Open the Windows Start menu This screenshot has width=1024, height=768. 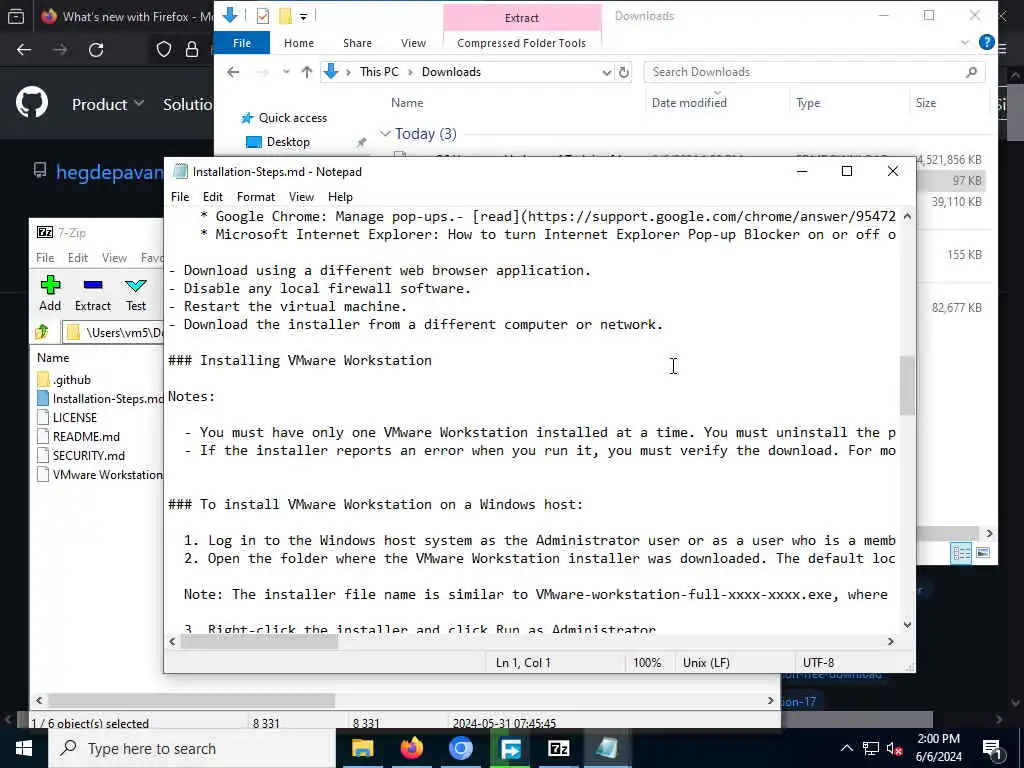click(24, 748)
